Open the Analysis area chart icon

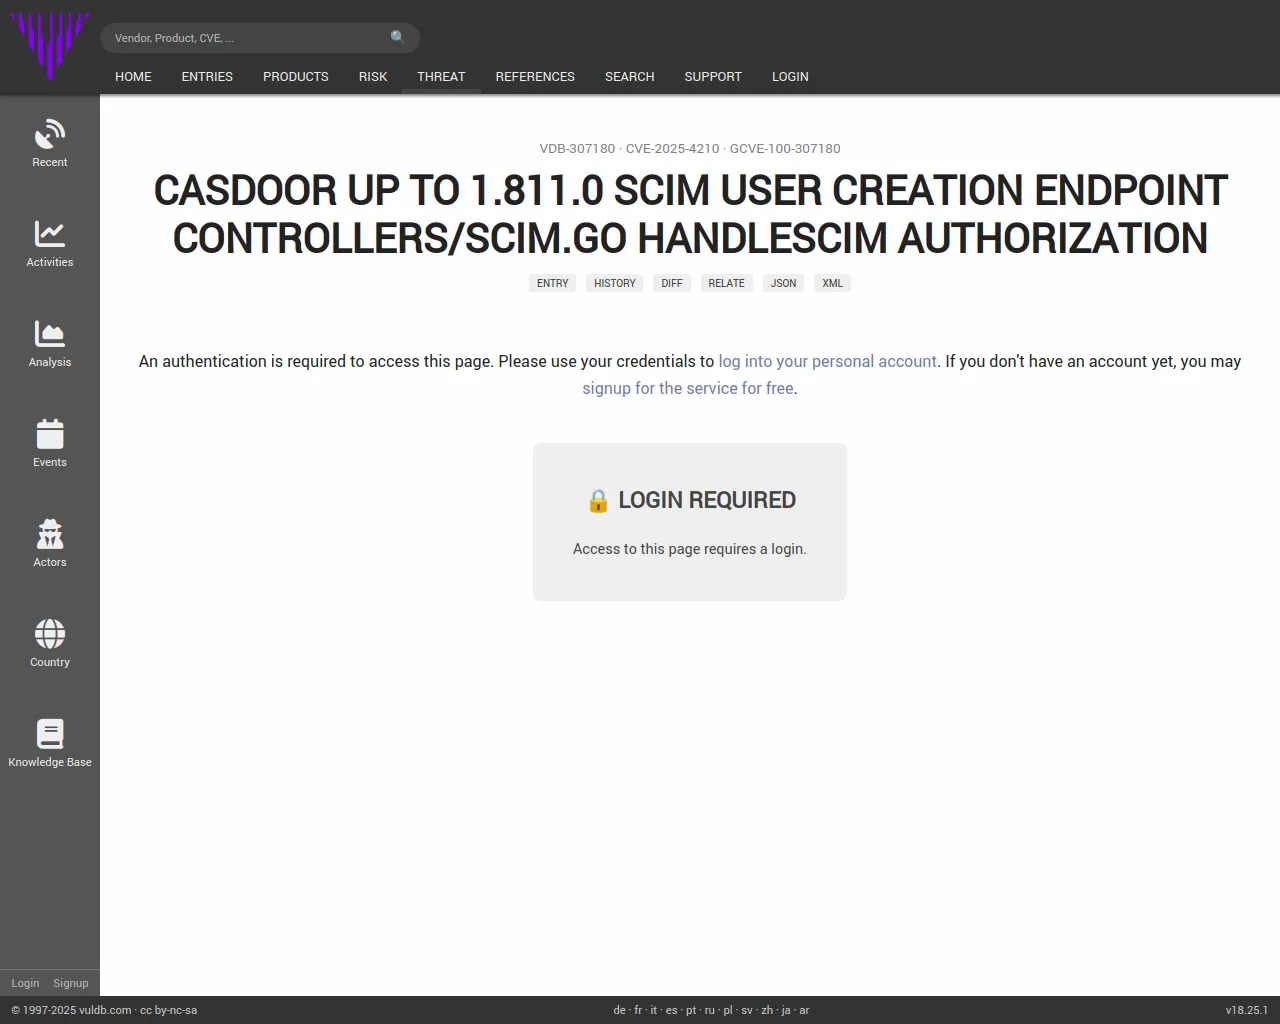point(50,334)
